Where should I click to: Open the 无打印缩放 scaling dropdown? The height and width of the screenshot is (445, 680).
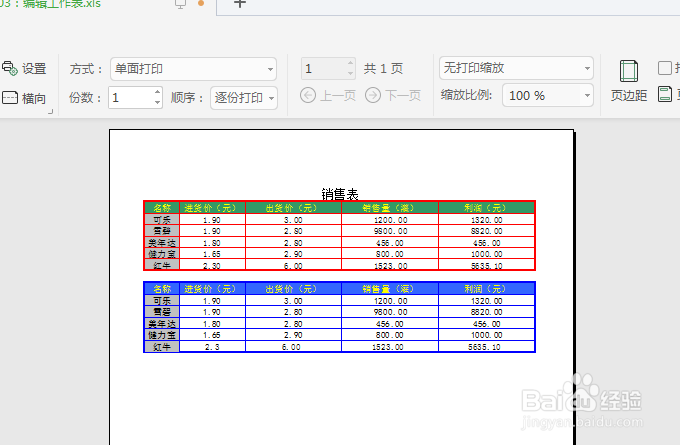click(x=516, y=68)
